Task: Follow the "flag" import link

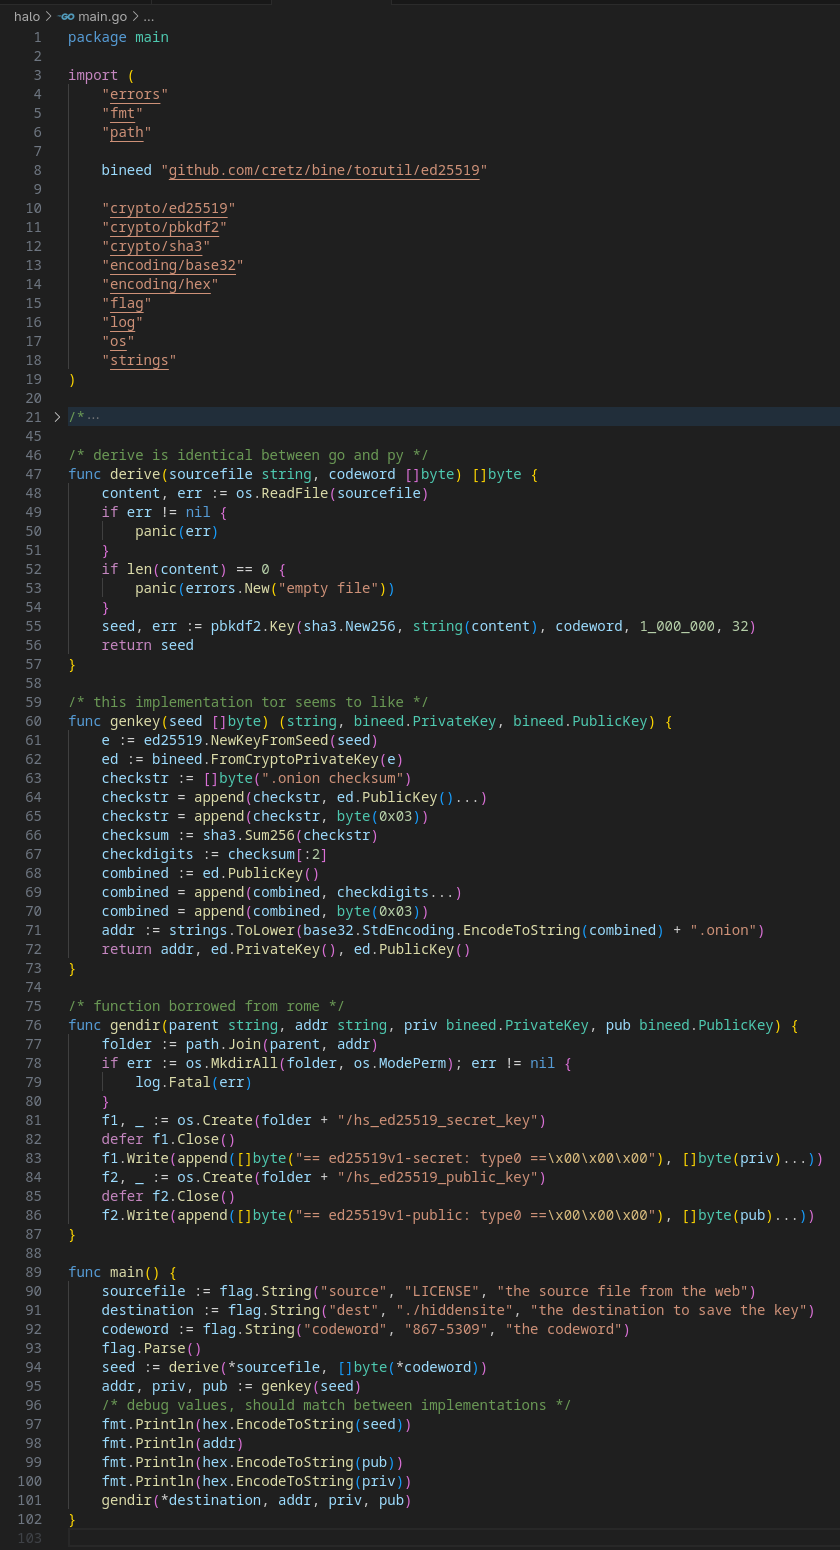Action: (127, 303)
